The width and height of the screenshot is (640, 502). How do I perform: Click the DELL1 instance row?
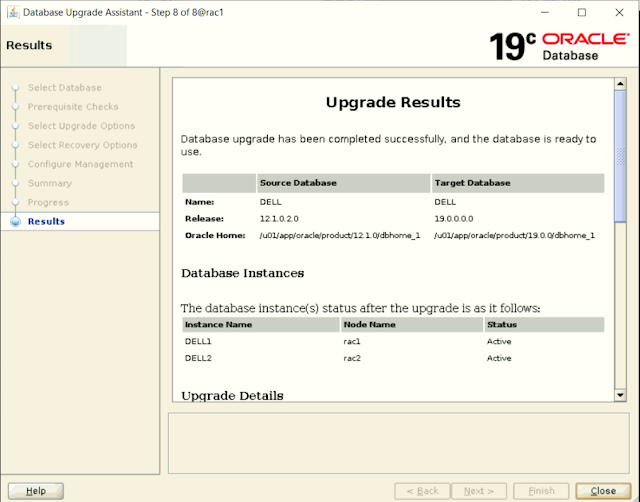(393, 342)
